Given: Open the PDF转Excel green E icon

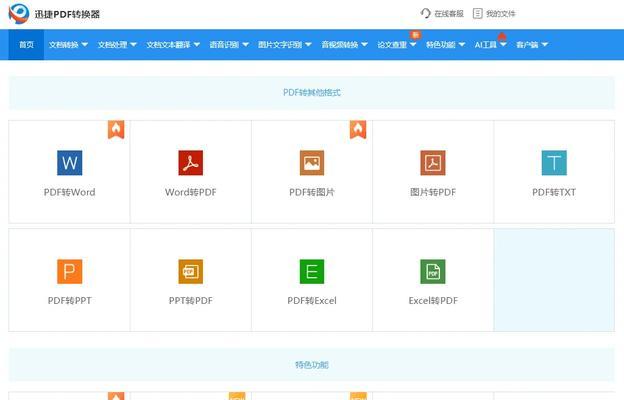Looking at the screenshot, I should pos(312,271).
